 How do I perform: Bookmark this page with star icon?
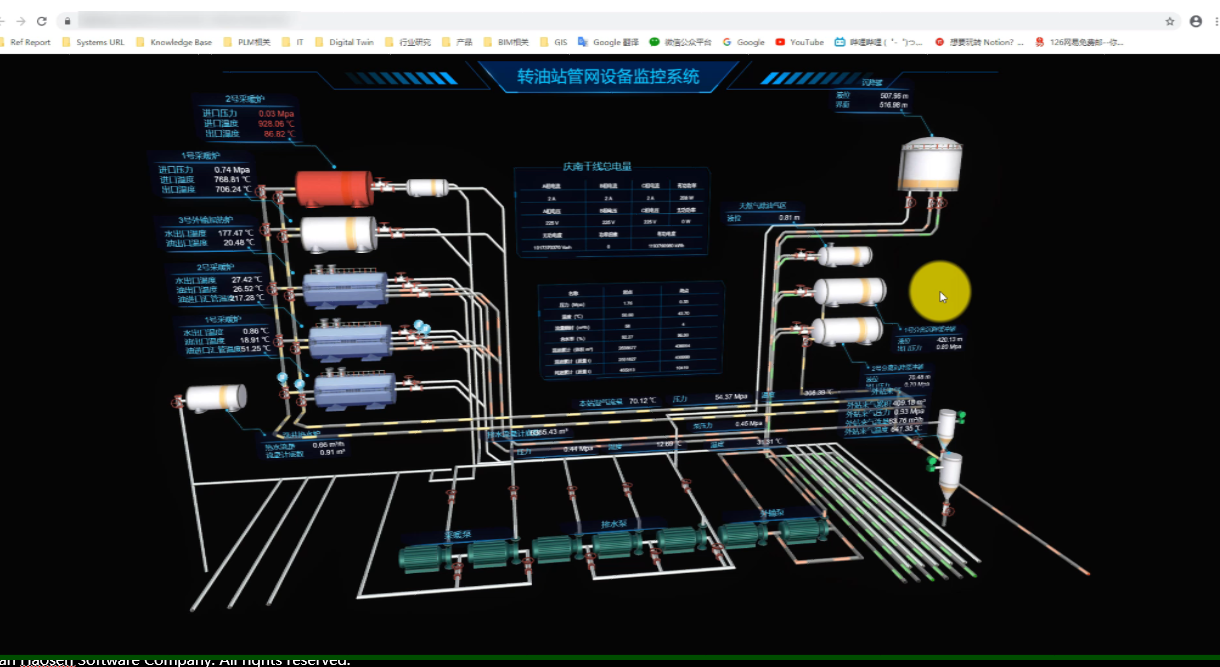(1169, 21)
